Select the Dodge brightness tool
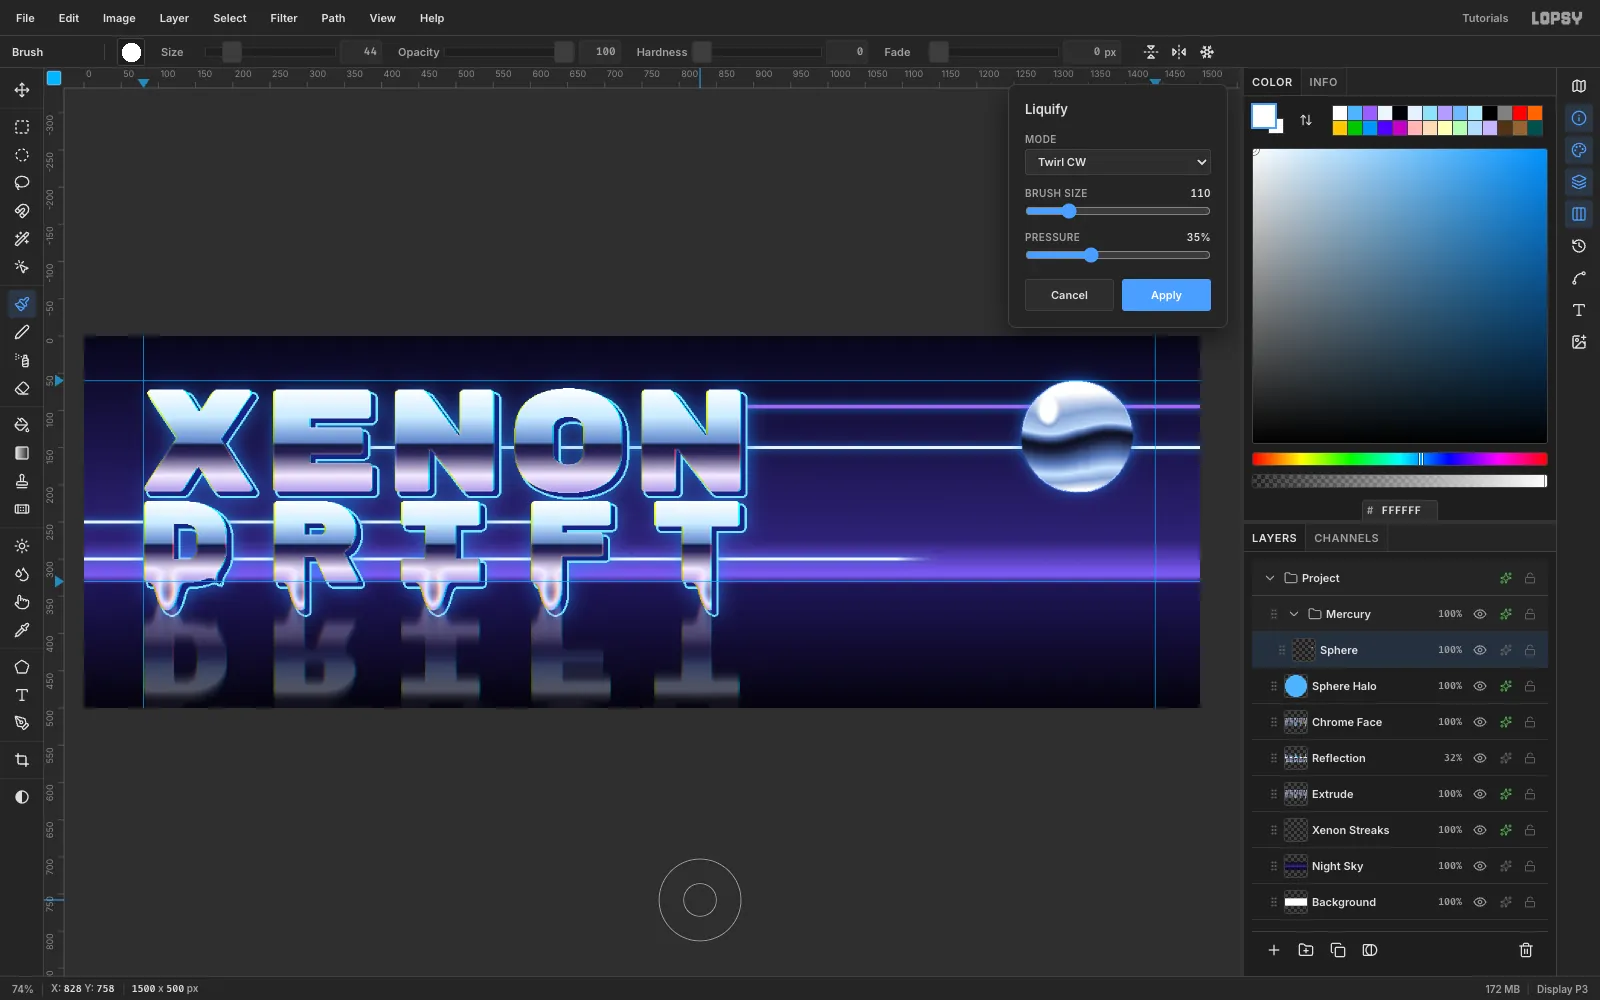The image size is (1600, 1000). coord(22,546)
